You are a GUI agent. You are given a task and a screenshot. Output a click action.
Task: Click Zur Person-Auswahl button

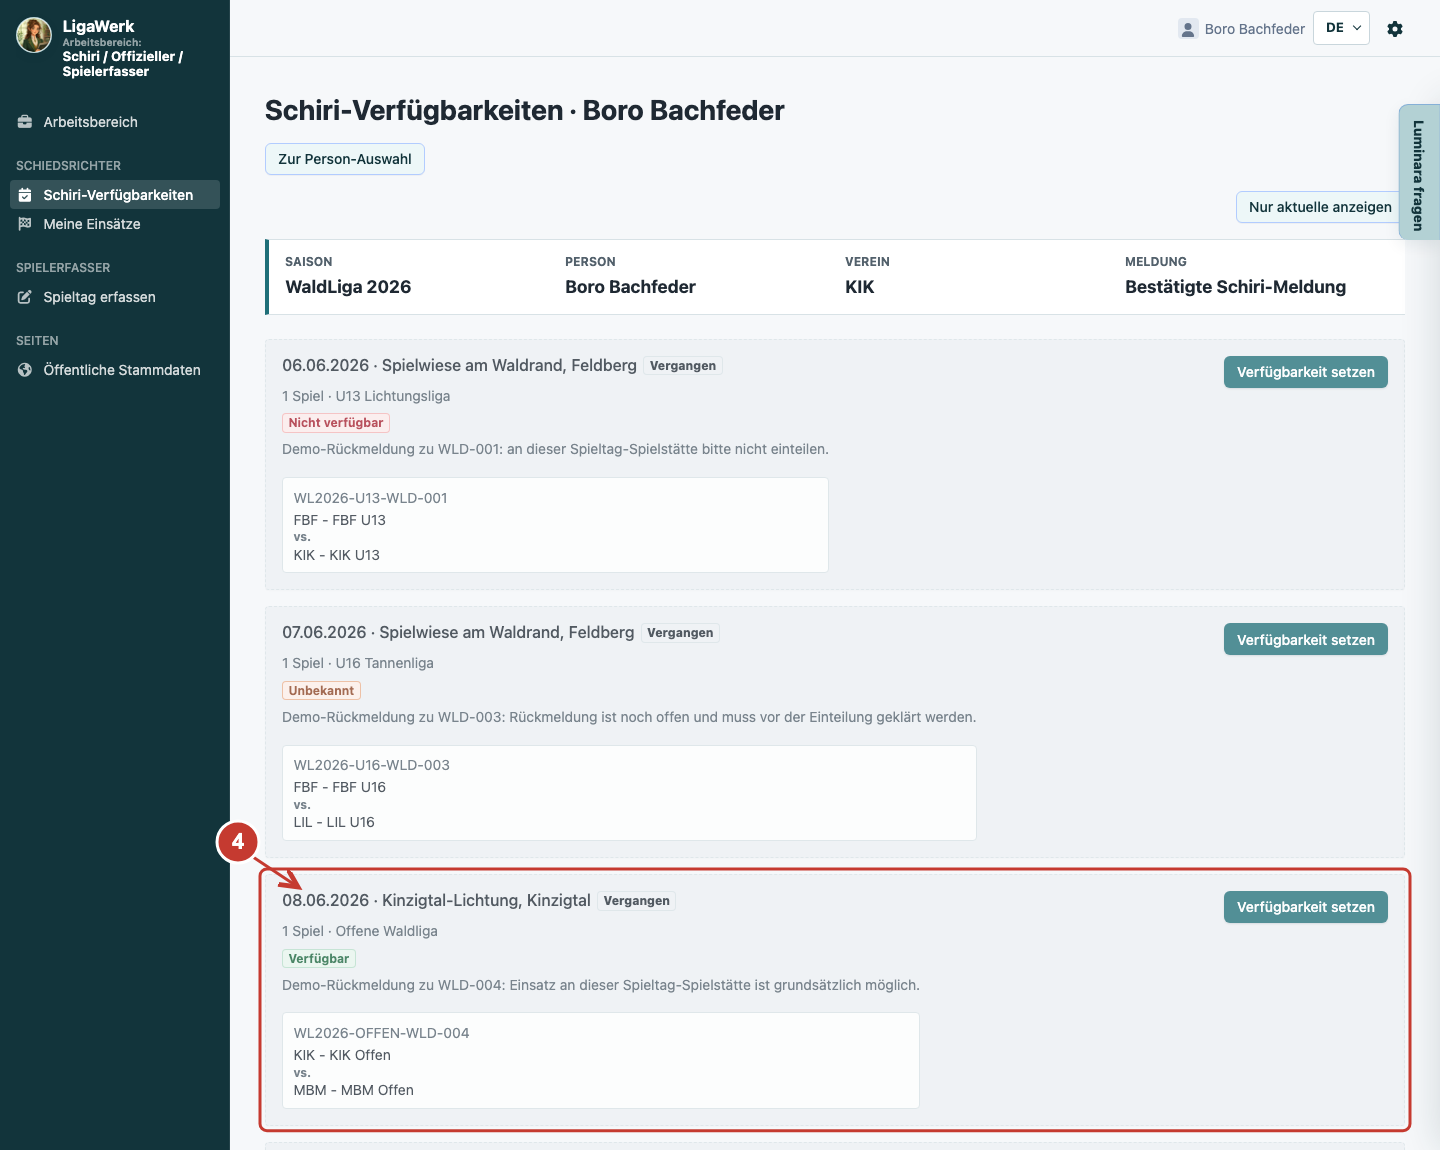345,159
